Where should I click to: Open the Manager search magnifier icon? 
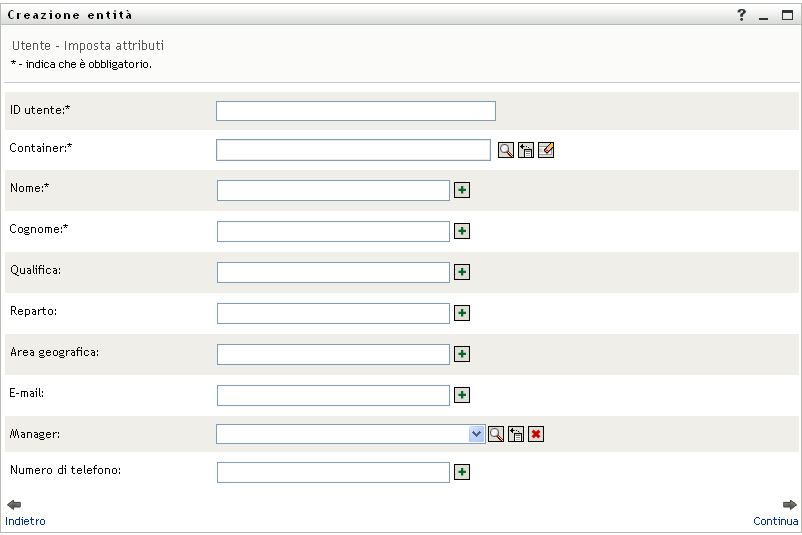(496, 434)
